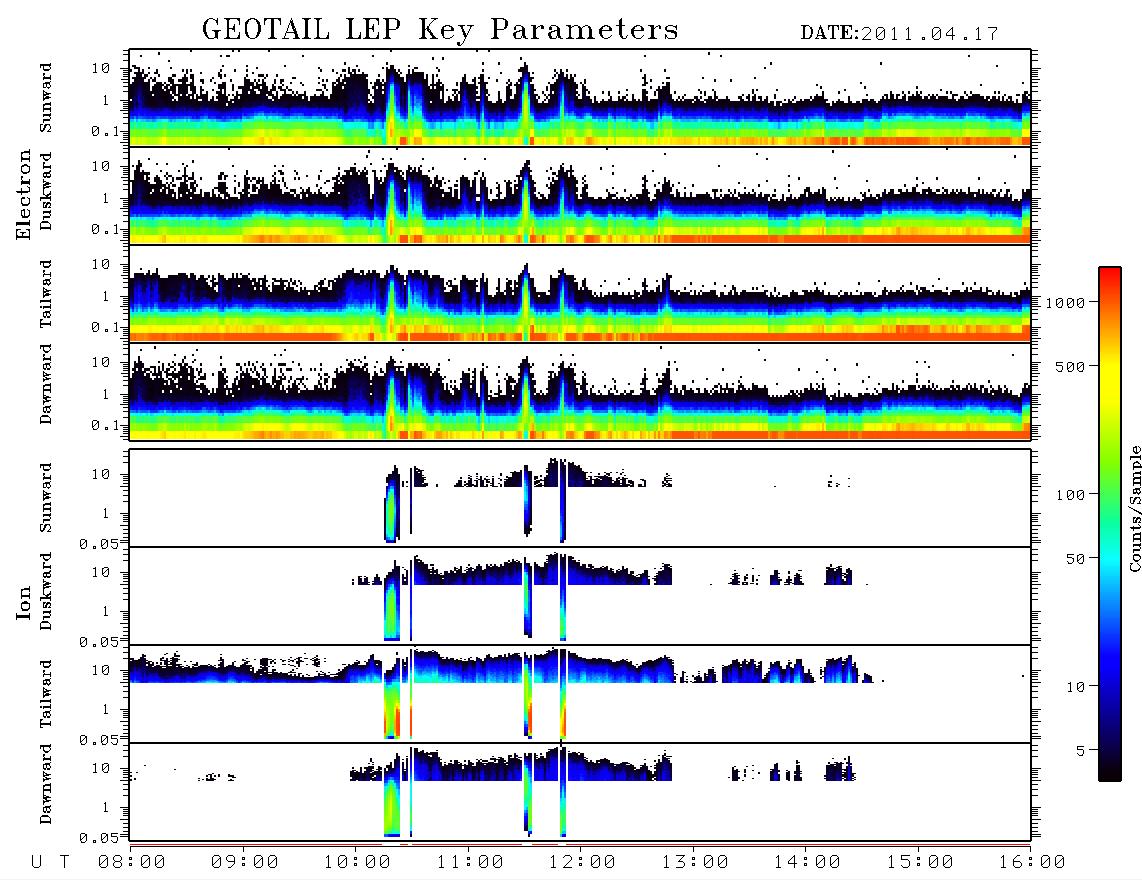This screenshot has width=1142, height=880.
Task: Click the "08:00" time tick label
Action: (132, 863)
